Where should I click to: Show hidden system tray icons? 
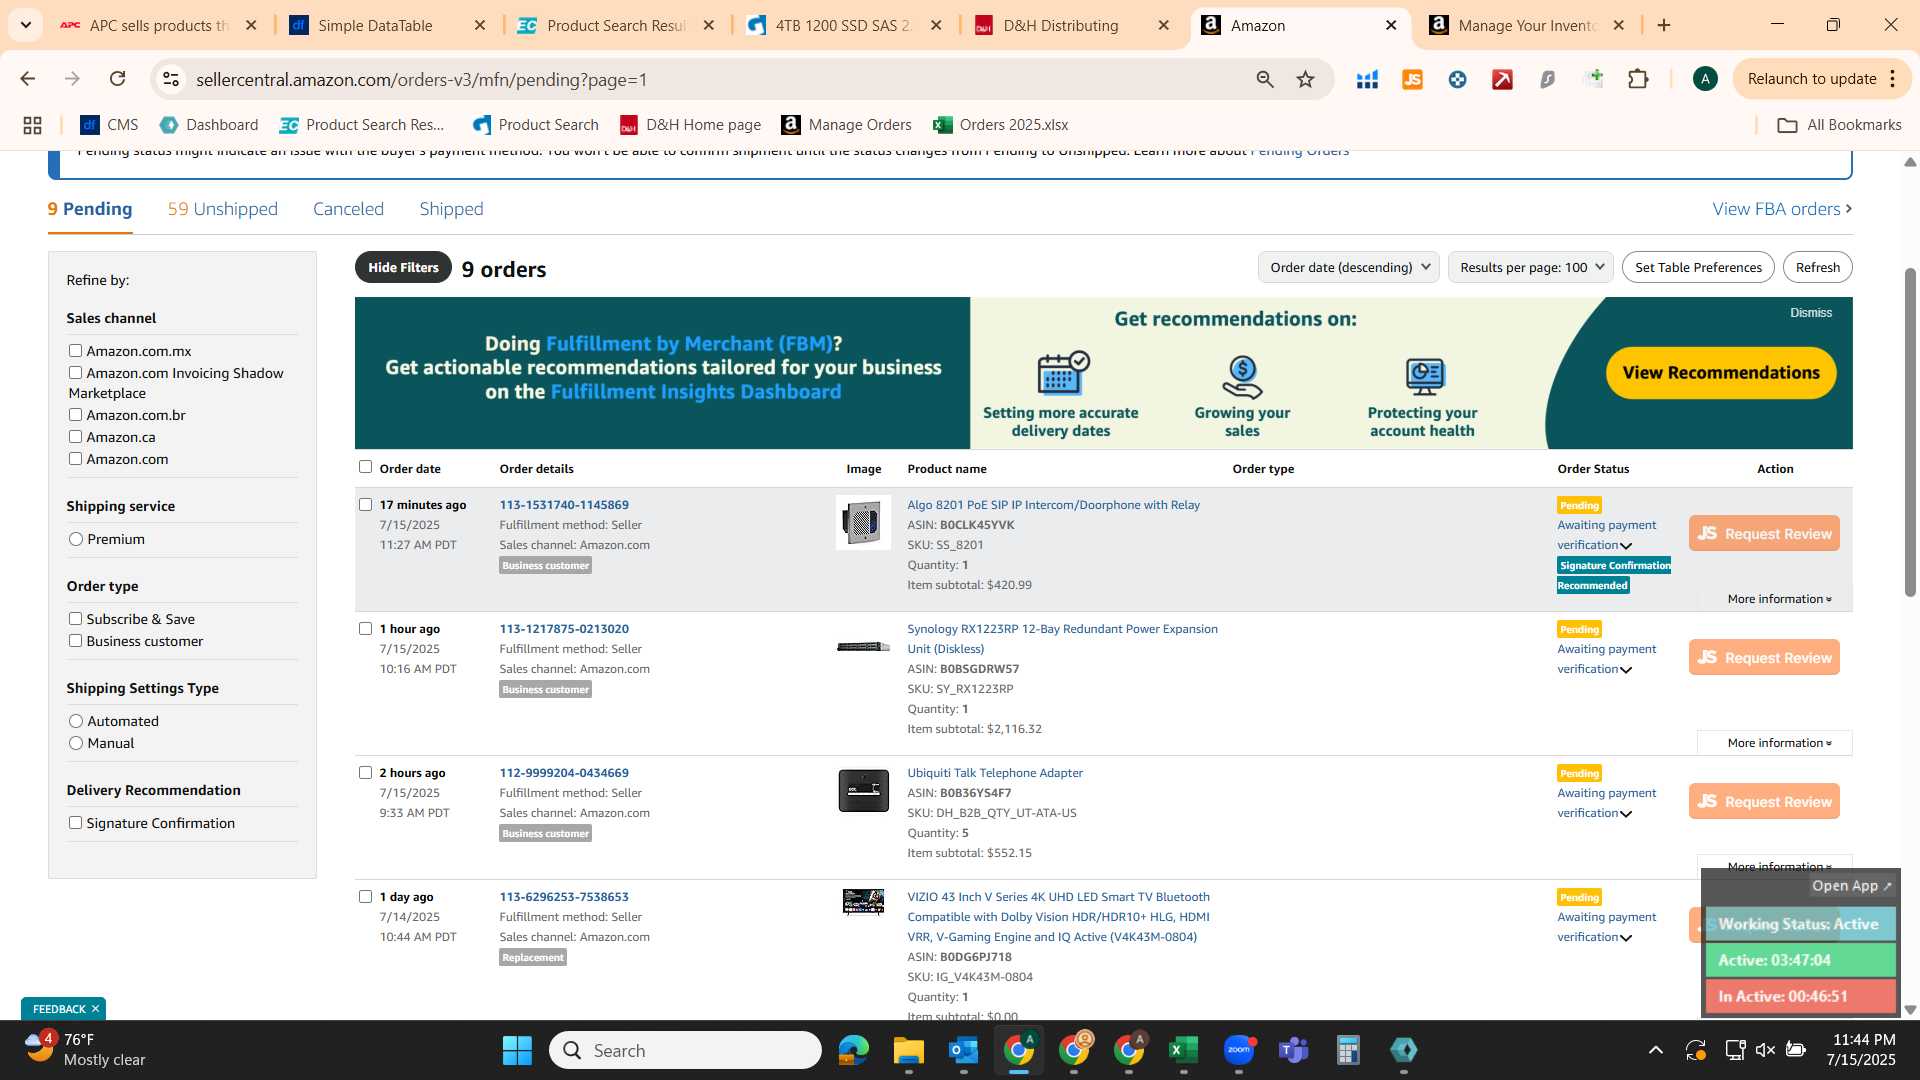(x=1655, y=1050)
